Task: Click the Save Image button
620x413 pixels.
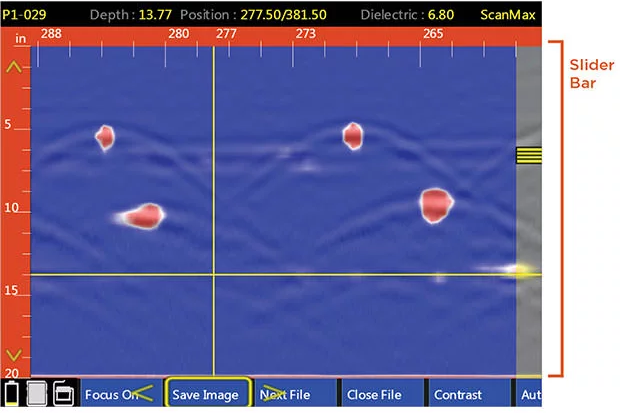Action: pyautogui.click(x=205, y=394)
